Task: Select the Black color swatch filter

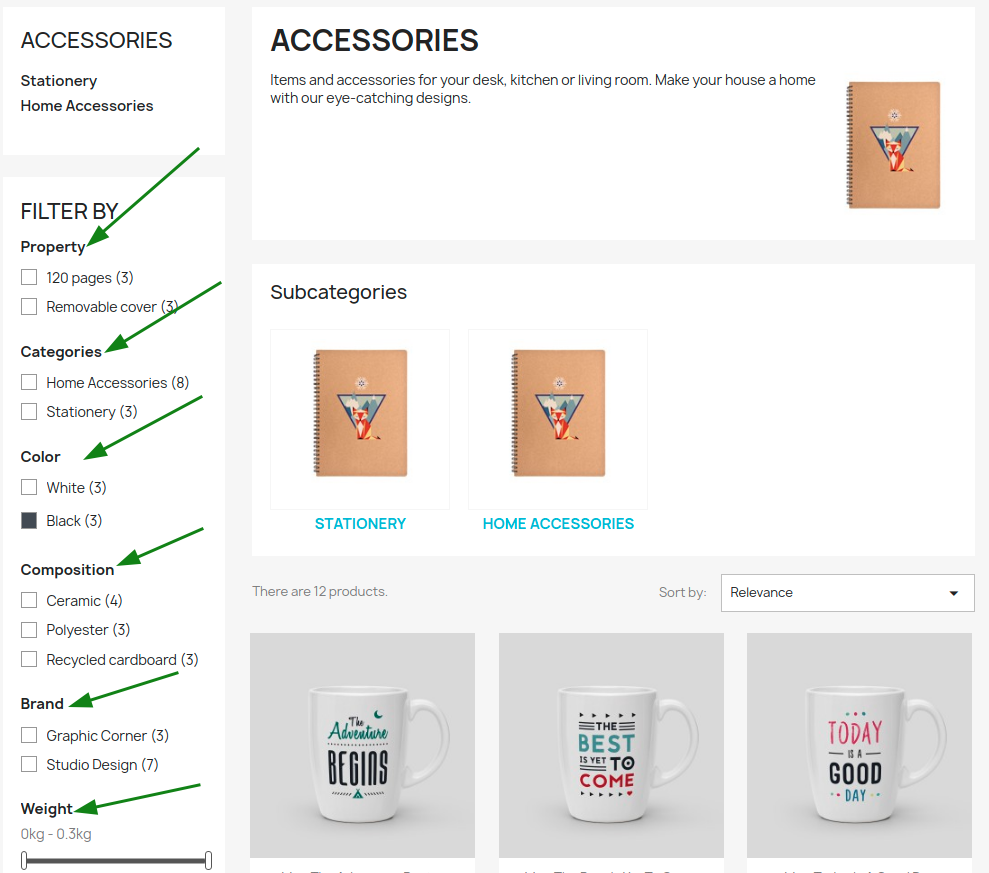Action: (29, 520)
